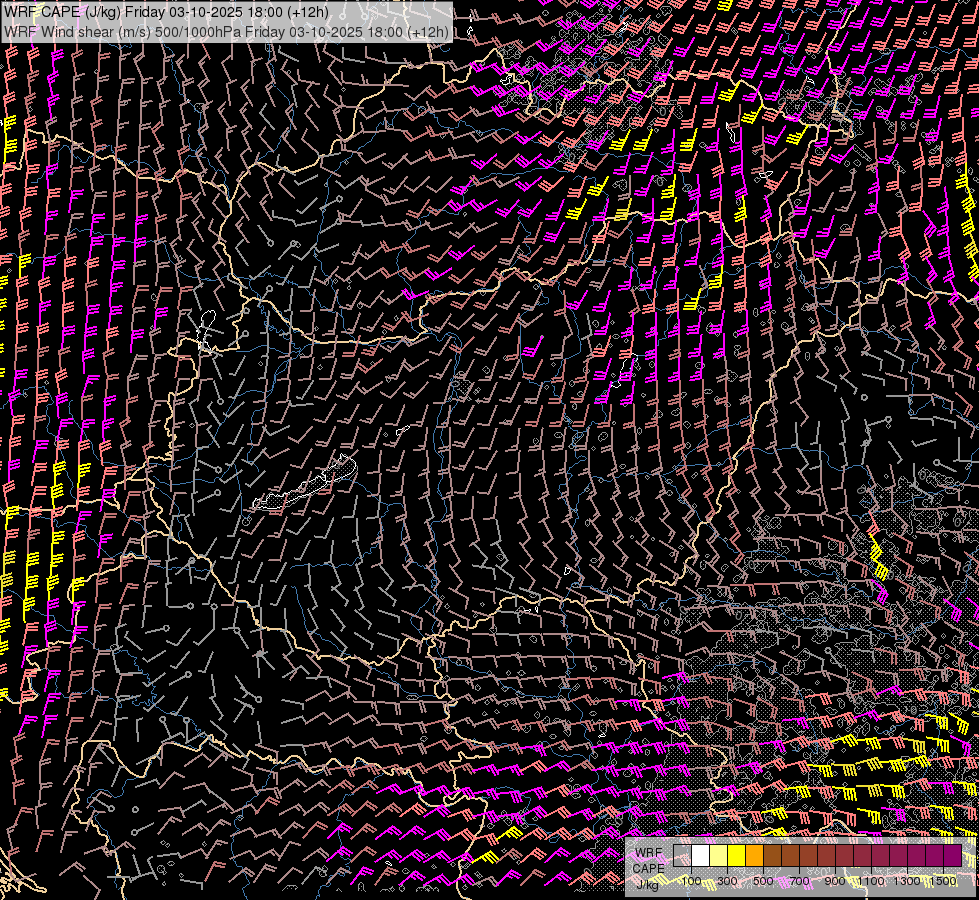Click the 1100 legend scale label
The height and width of the screenshot is (900, 979).
coord(871,881)
